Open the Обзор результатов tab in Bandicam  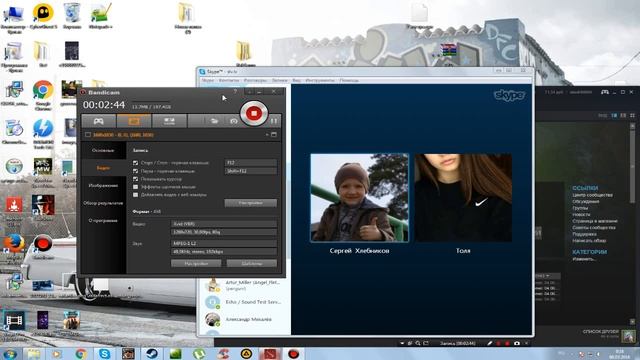coord(103,203)
